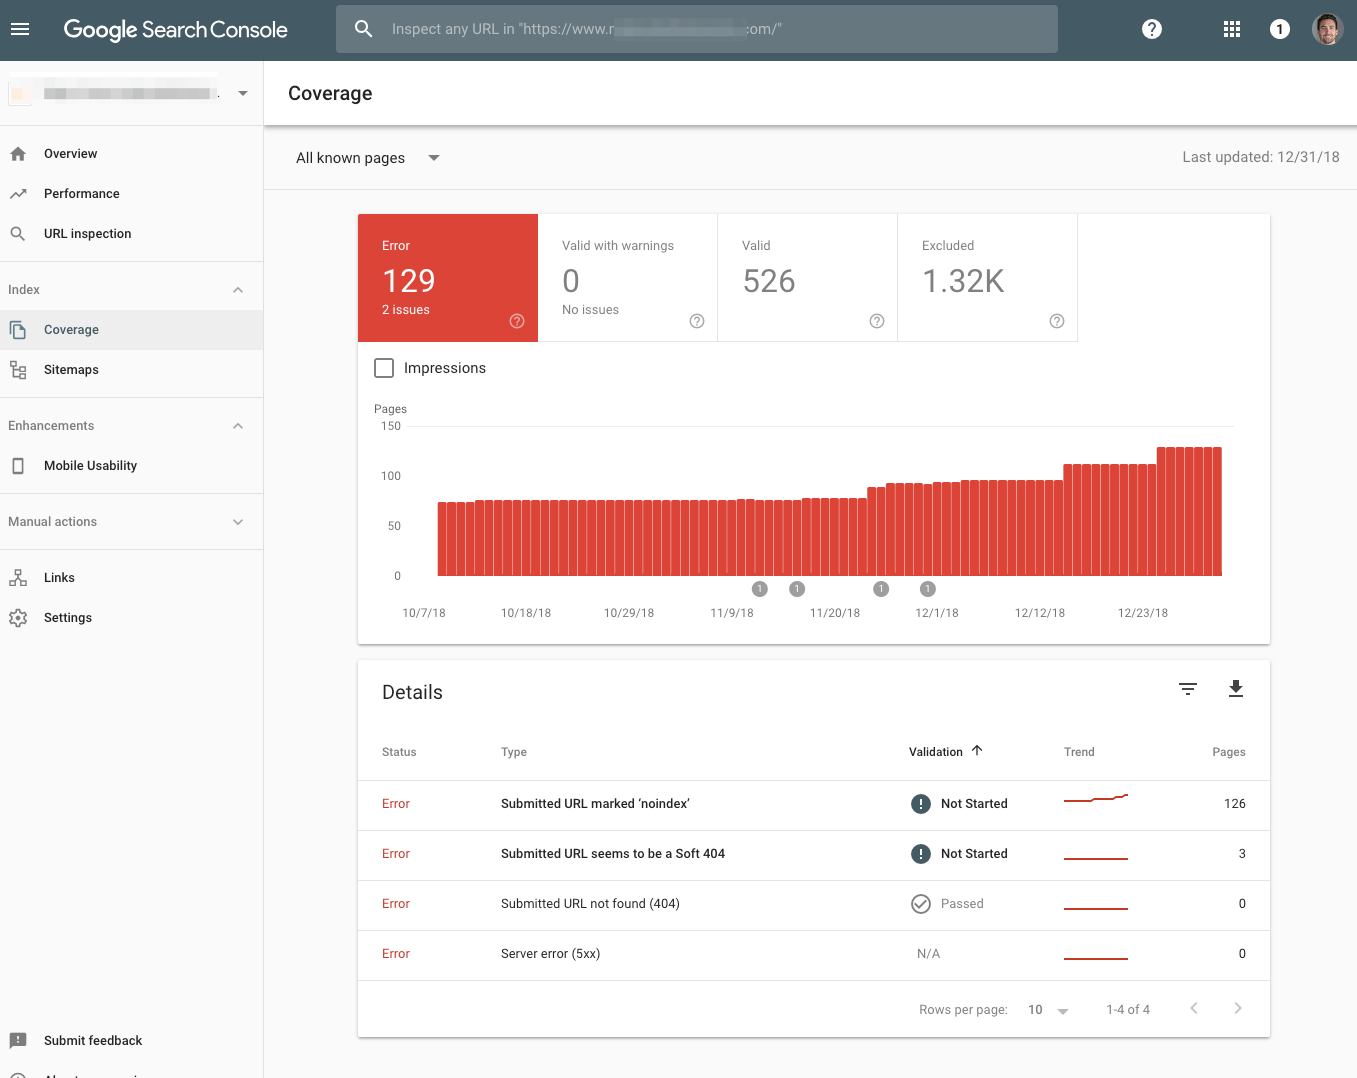Toggle the Error status card
This screenshot has height=1078, width=1357.
[448, 278]
